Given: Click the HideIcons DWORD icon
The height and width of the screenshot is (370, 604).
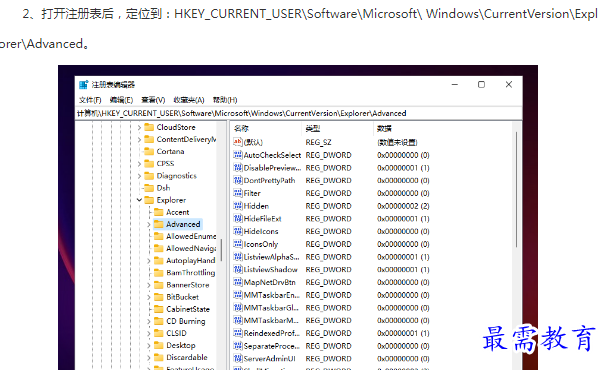Looking at the screenshot, I should (238, 231).
